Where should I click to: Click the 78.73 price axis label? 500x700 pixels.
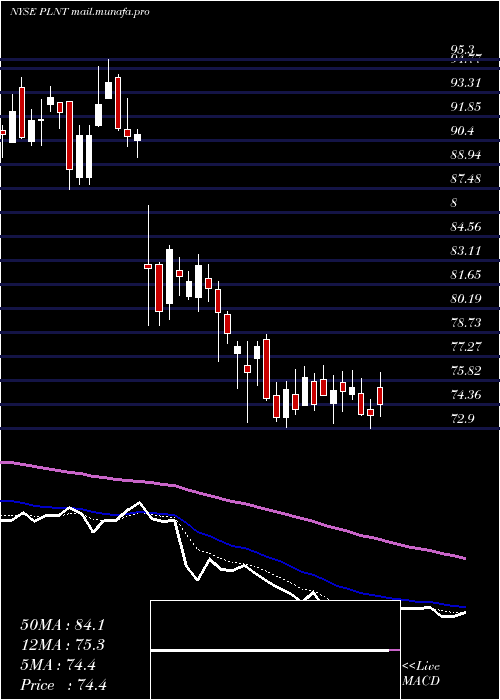click(x=466, y=323)
